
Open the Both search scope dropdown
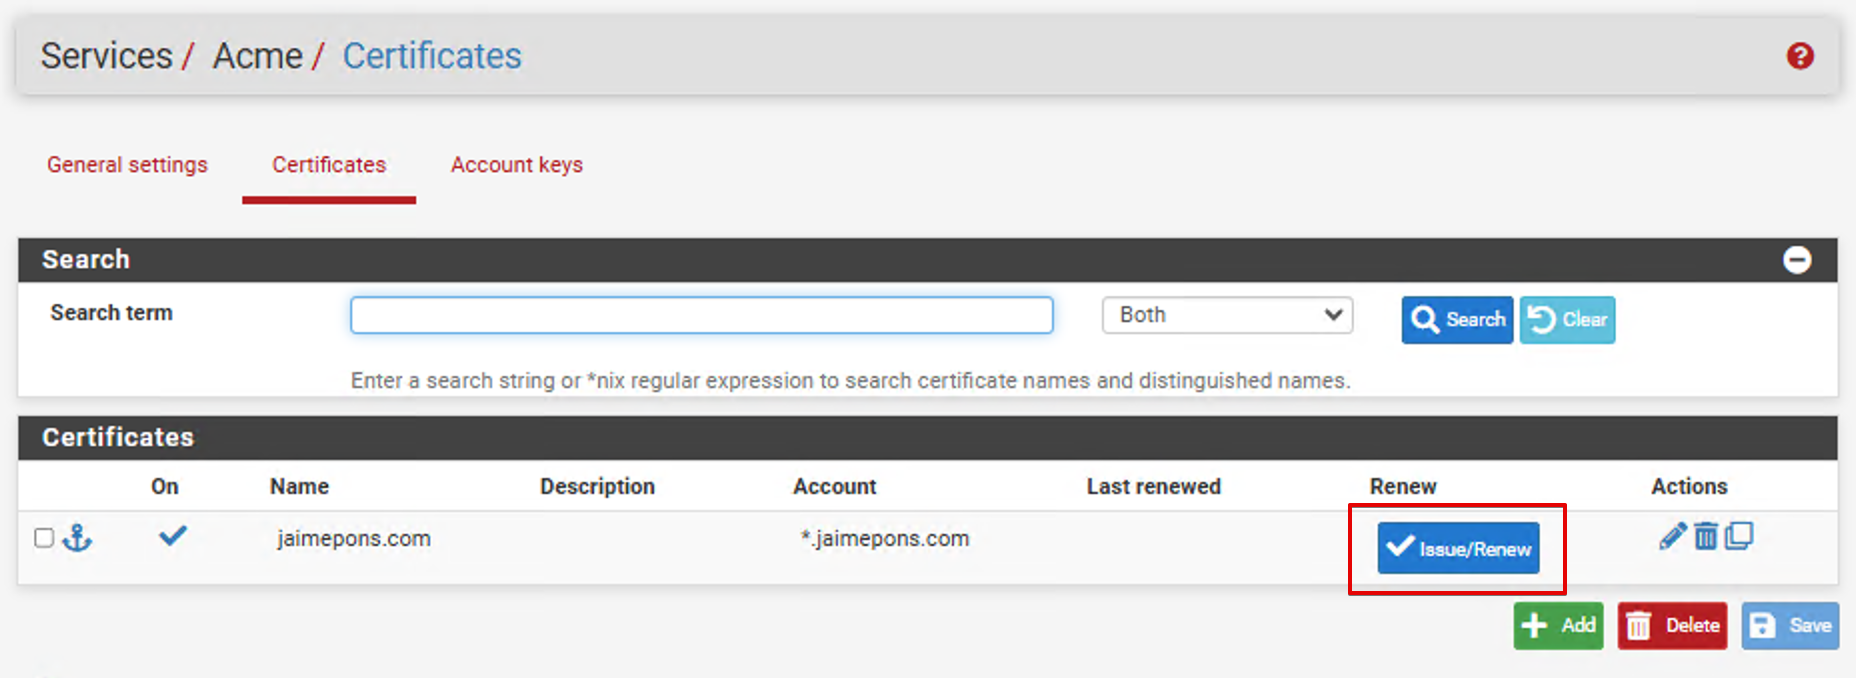[x=1227, y=315]
